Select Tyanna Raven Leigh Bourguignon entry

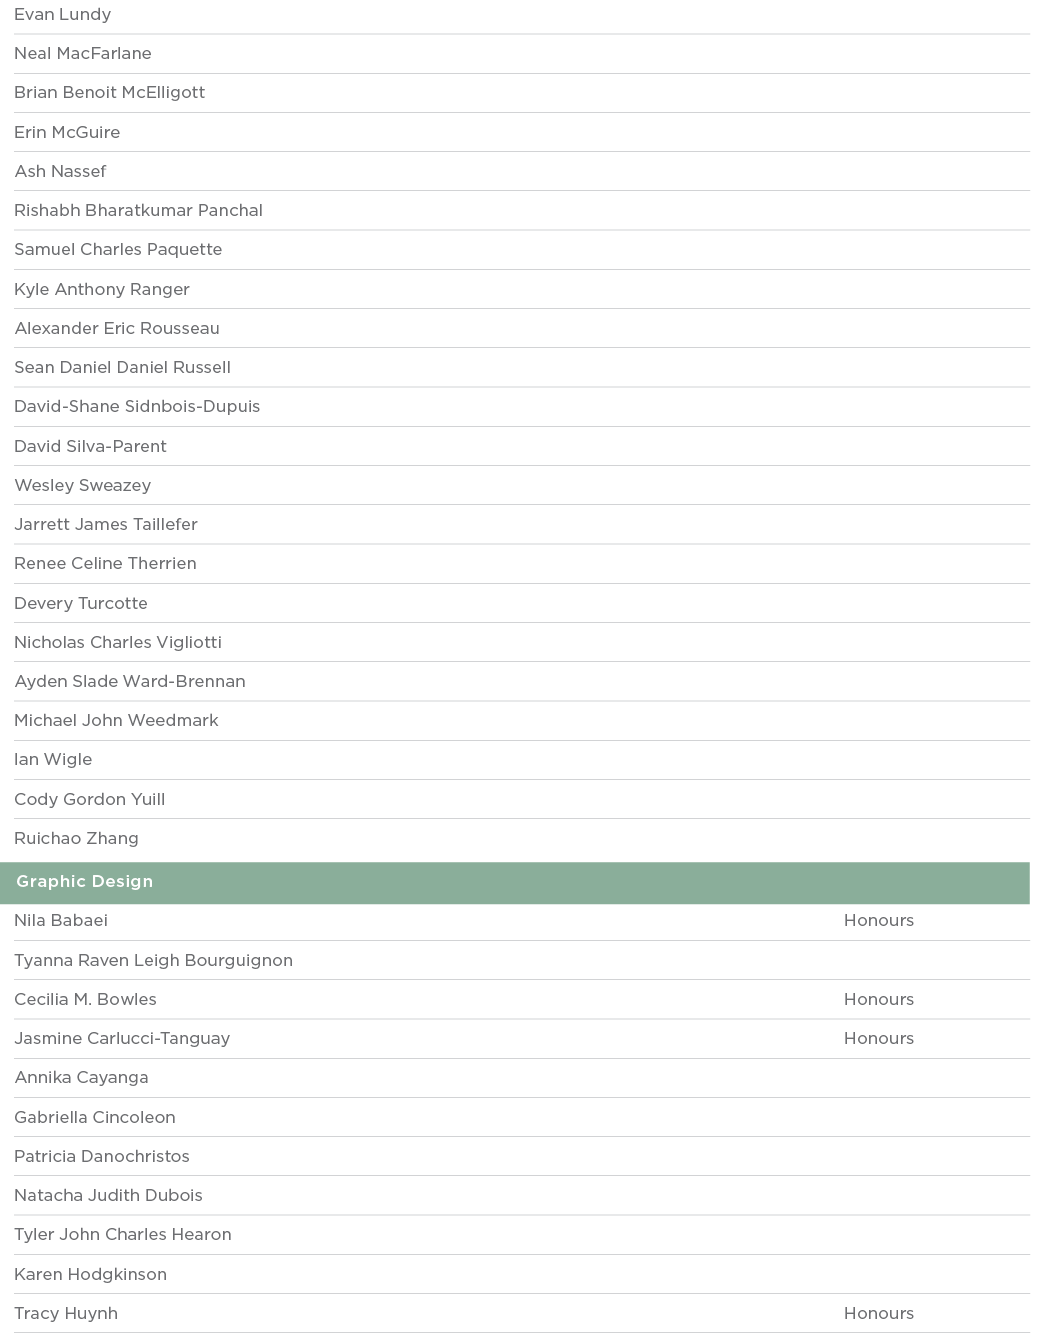153,961
